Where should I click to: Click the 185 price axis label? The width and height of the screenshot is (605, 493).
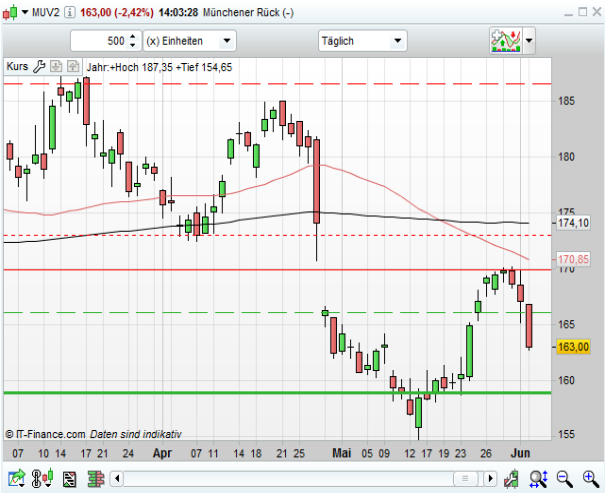click(566, 101)
